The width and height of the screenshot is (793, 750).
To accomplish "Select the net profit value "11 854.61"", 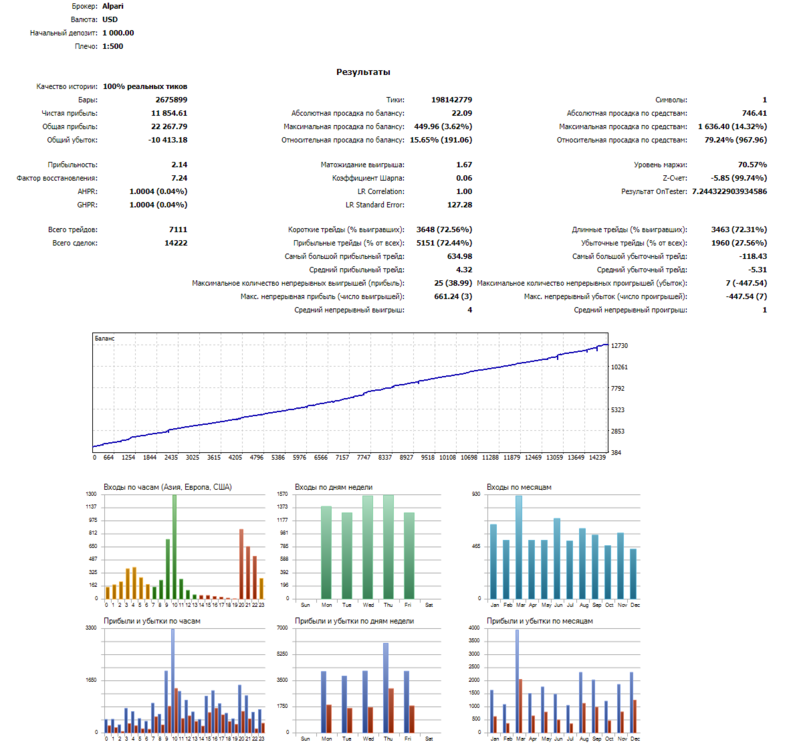I will click(x=169, y=113).
